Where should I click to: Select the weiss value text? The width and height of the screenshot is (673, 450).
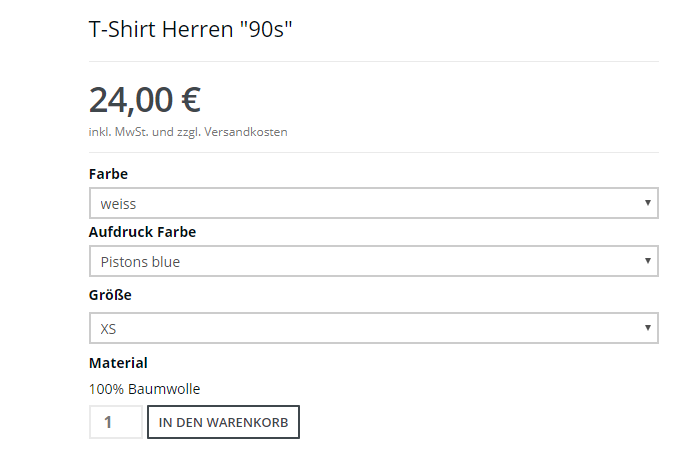(118, 204)
